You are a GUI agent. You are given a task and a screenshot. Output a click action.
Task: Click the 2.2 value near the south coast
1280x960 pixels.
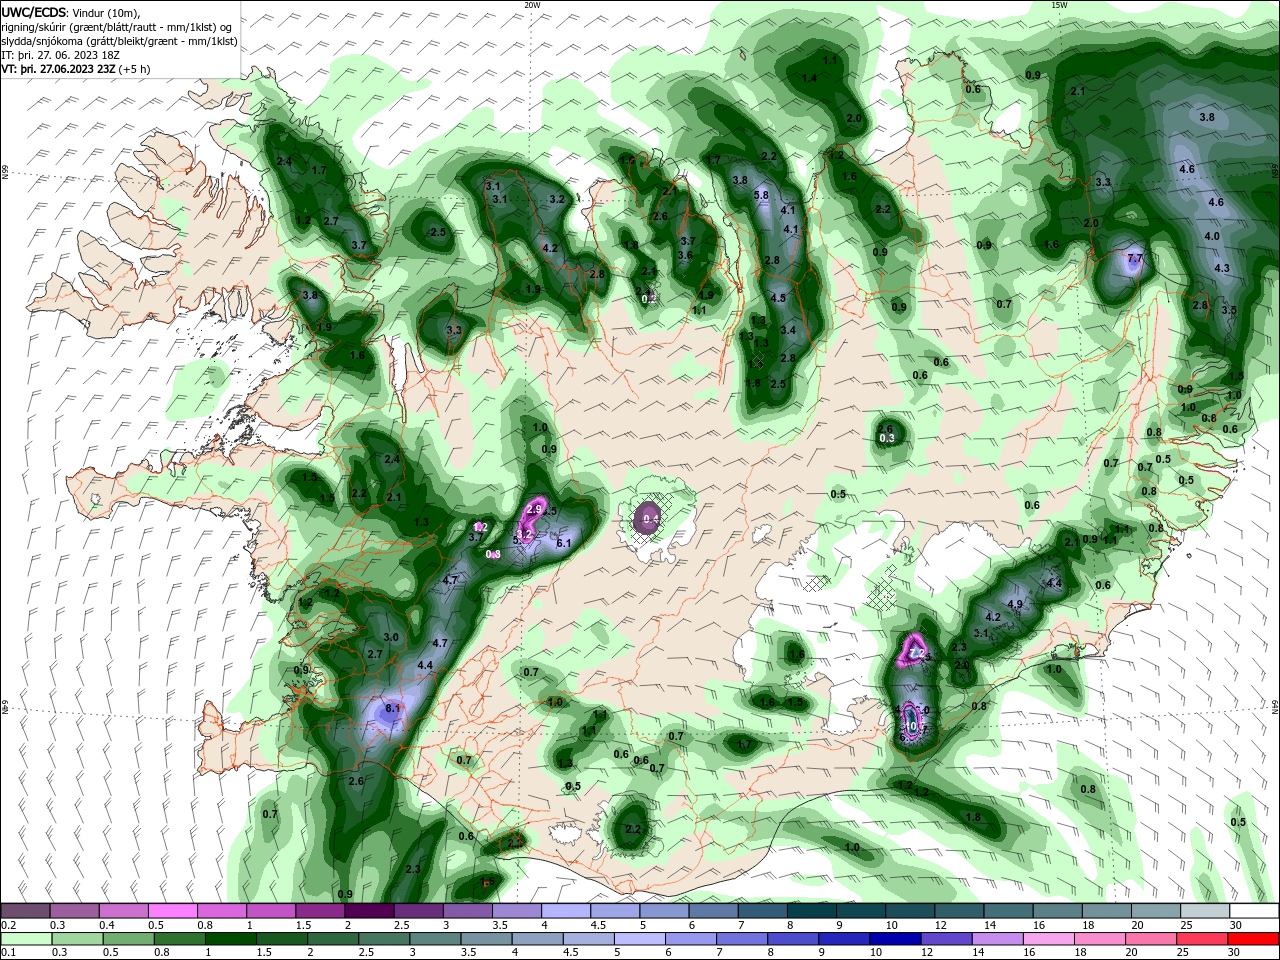click(632, 830)
